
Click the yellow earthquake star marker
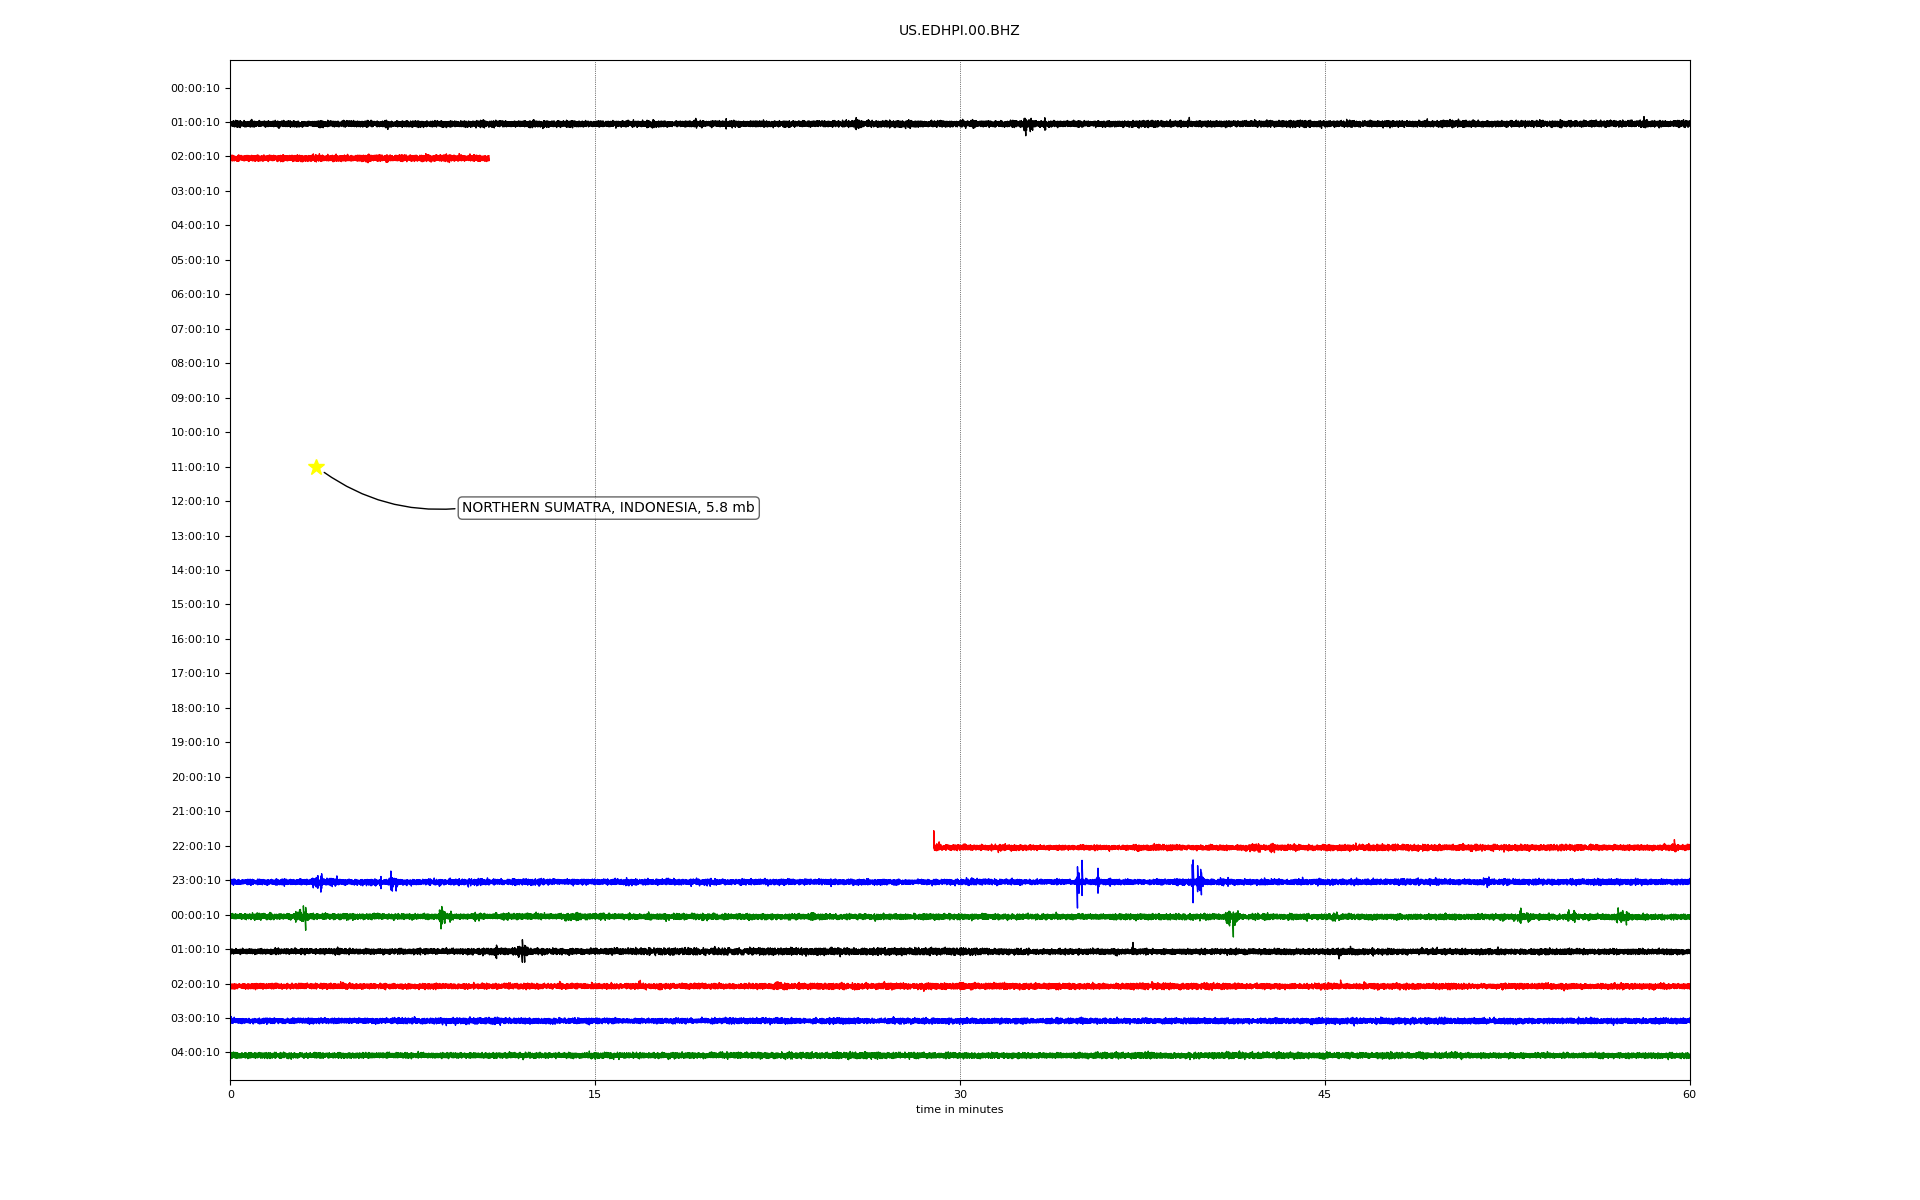[316, 467]
